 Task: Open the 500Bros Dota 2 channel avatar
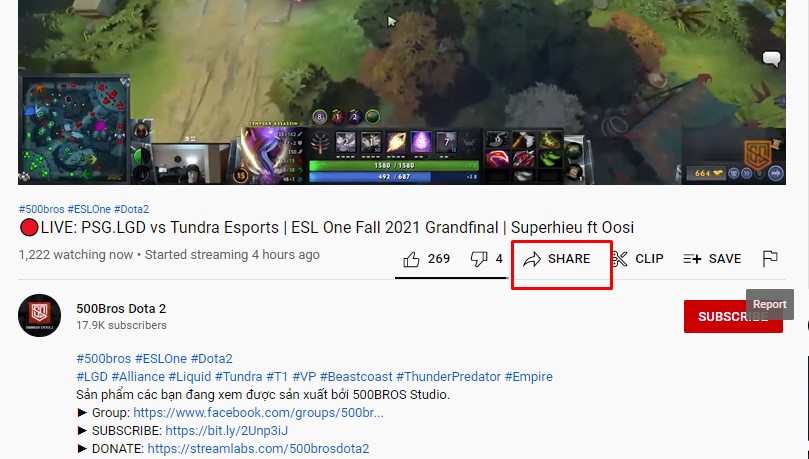tap(39, 316)
